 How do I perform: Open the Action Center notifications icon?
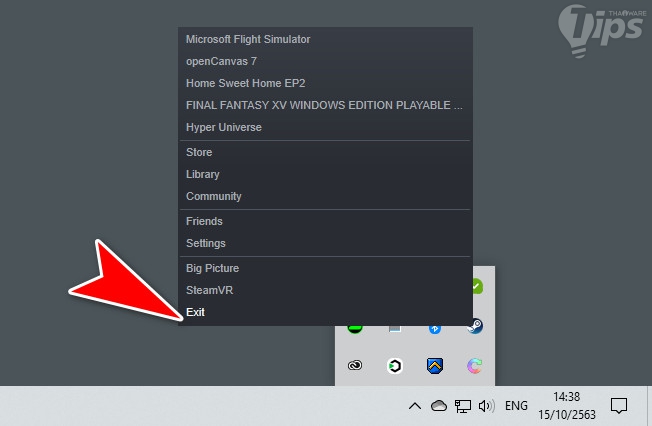[x=619, y=406]
